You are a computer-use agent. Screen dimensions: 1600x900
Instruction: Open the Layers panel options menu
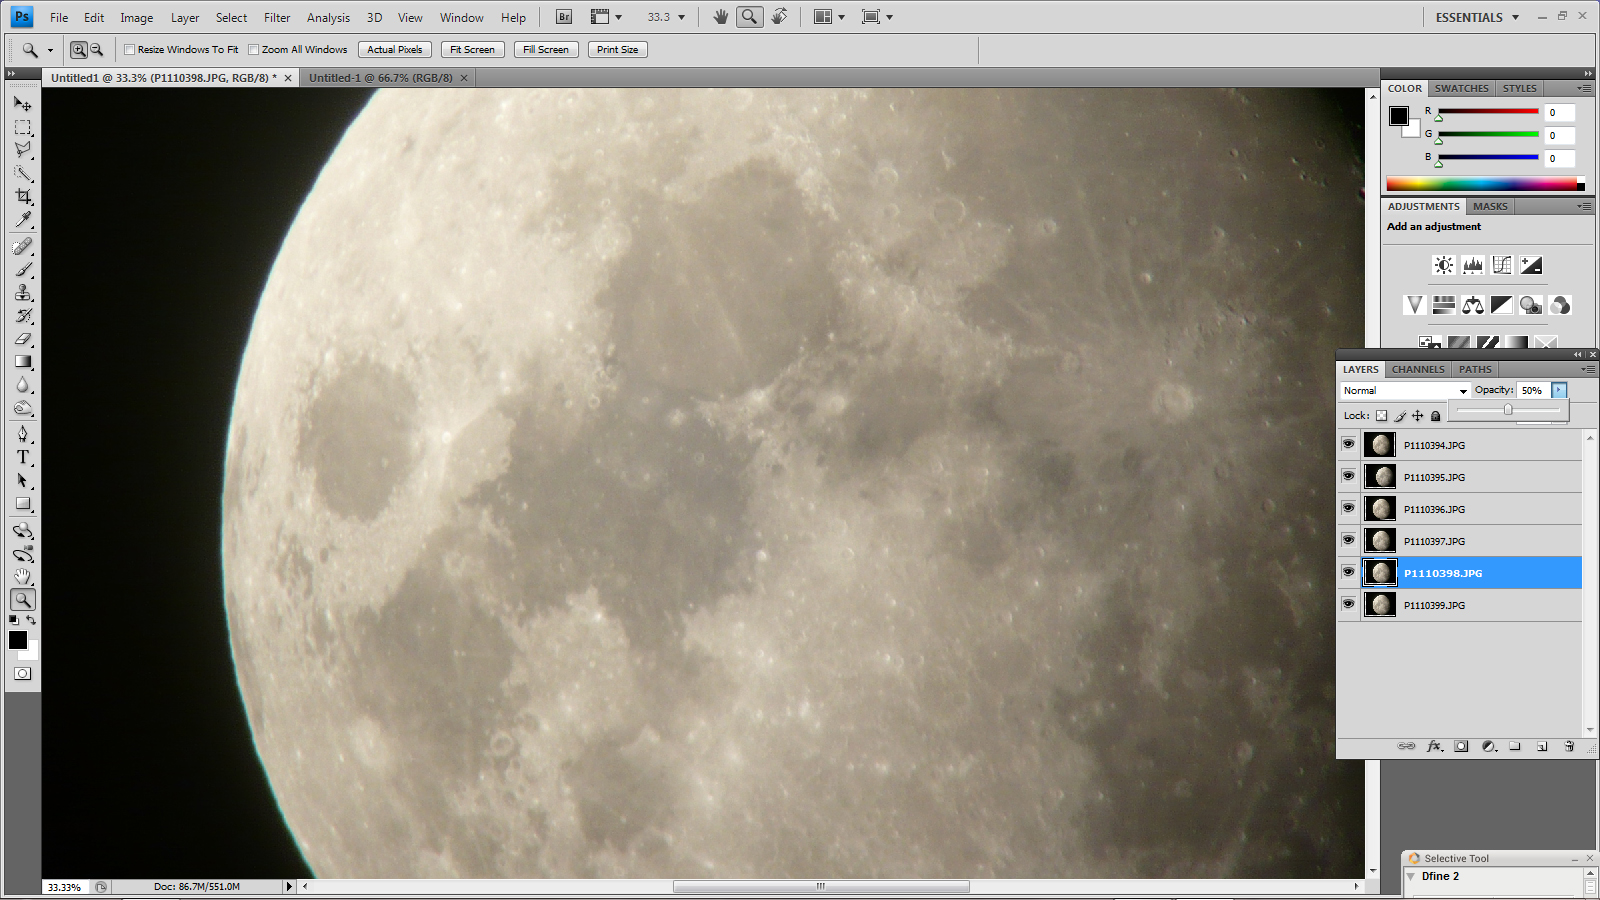coord(1587,369)
